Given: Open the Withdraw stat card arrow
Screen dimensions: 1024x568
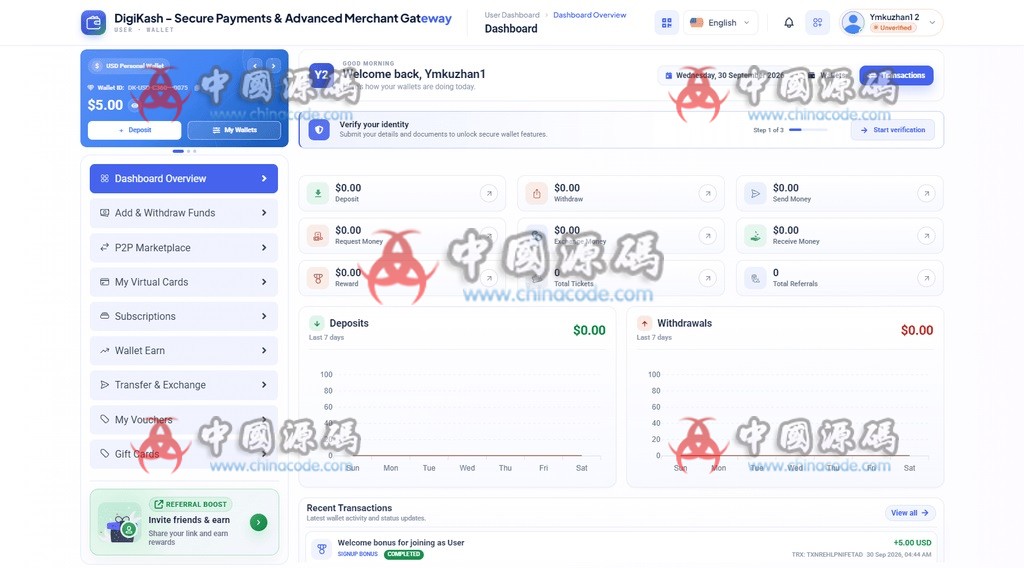Looking at the screenshot, I should pos(707,193).
